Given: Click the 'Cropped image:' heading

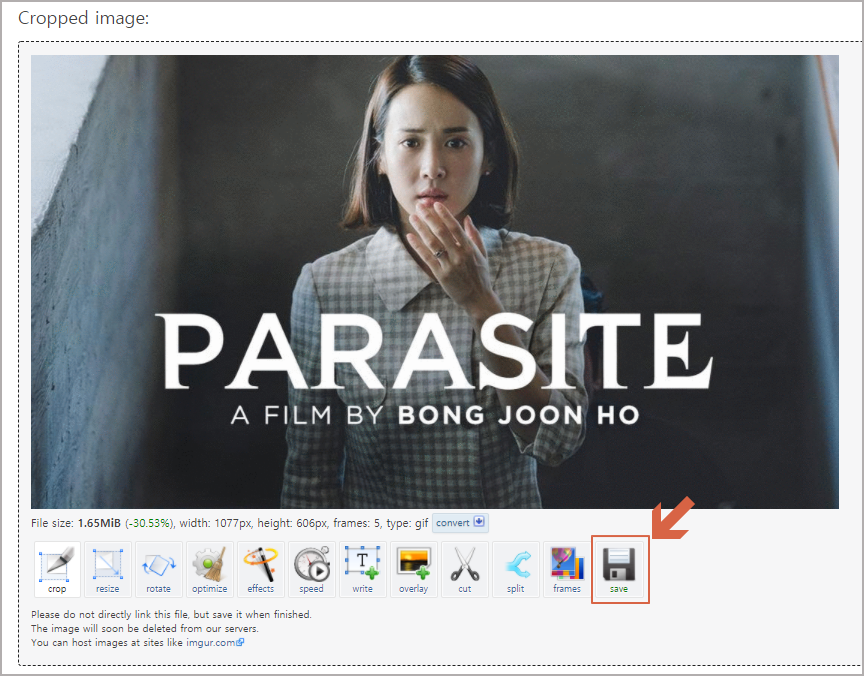Looking at the screenshot, I should (x=84, y=18).
